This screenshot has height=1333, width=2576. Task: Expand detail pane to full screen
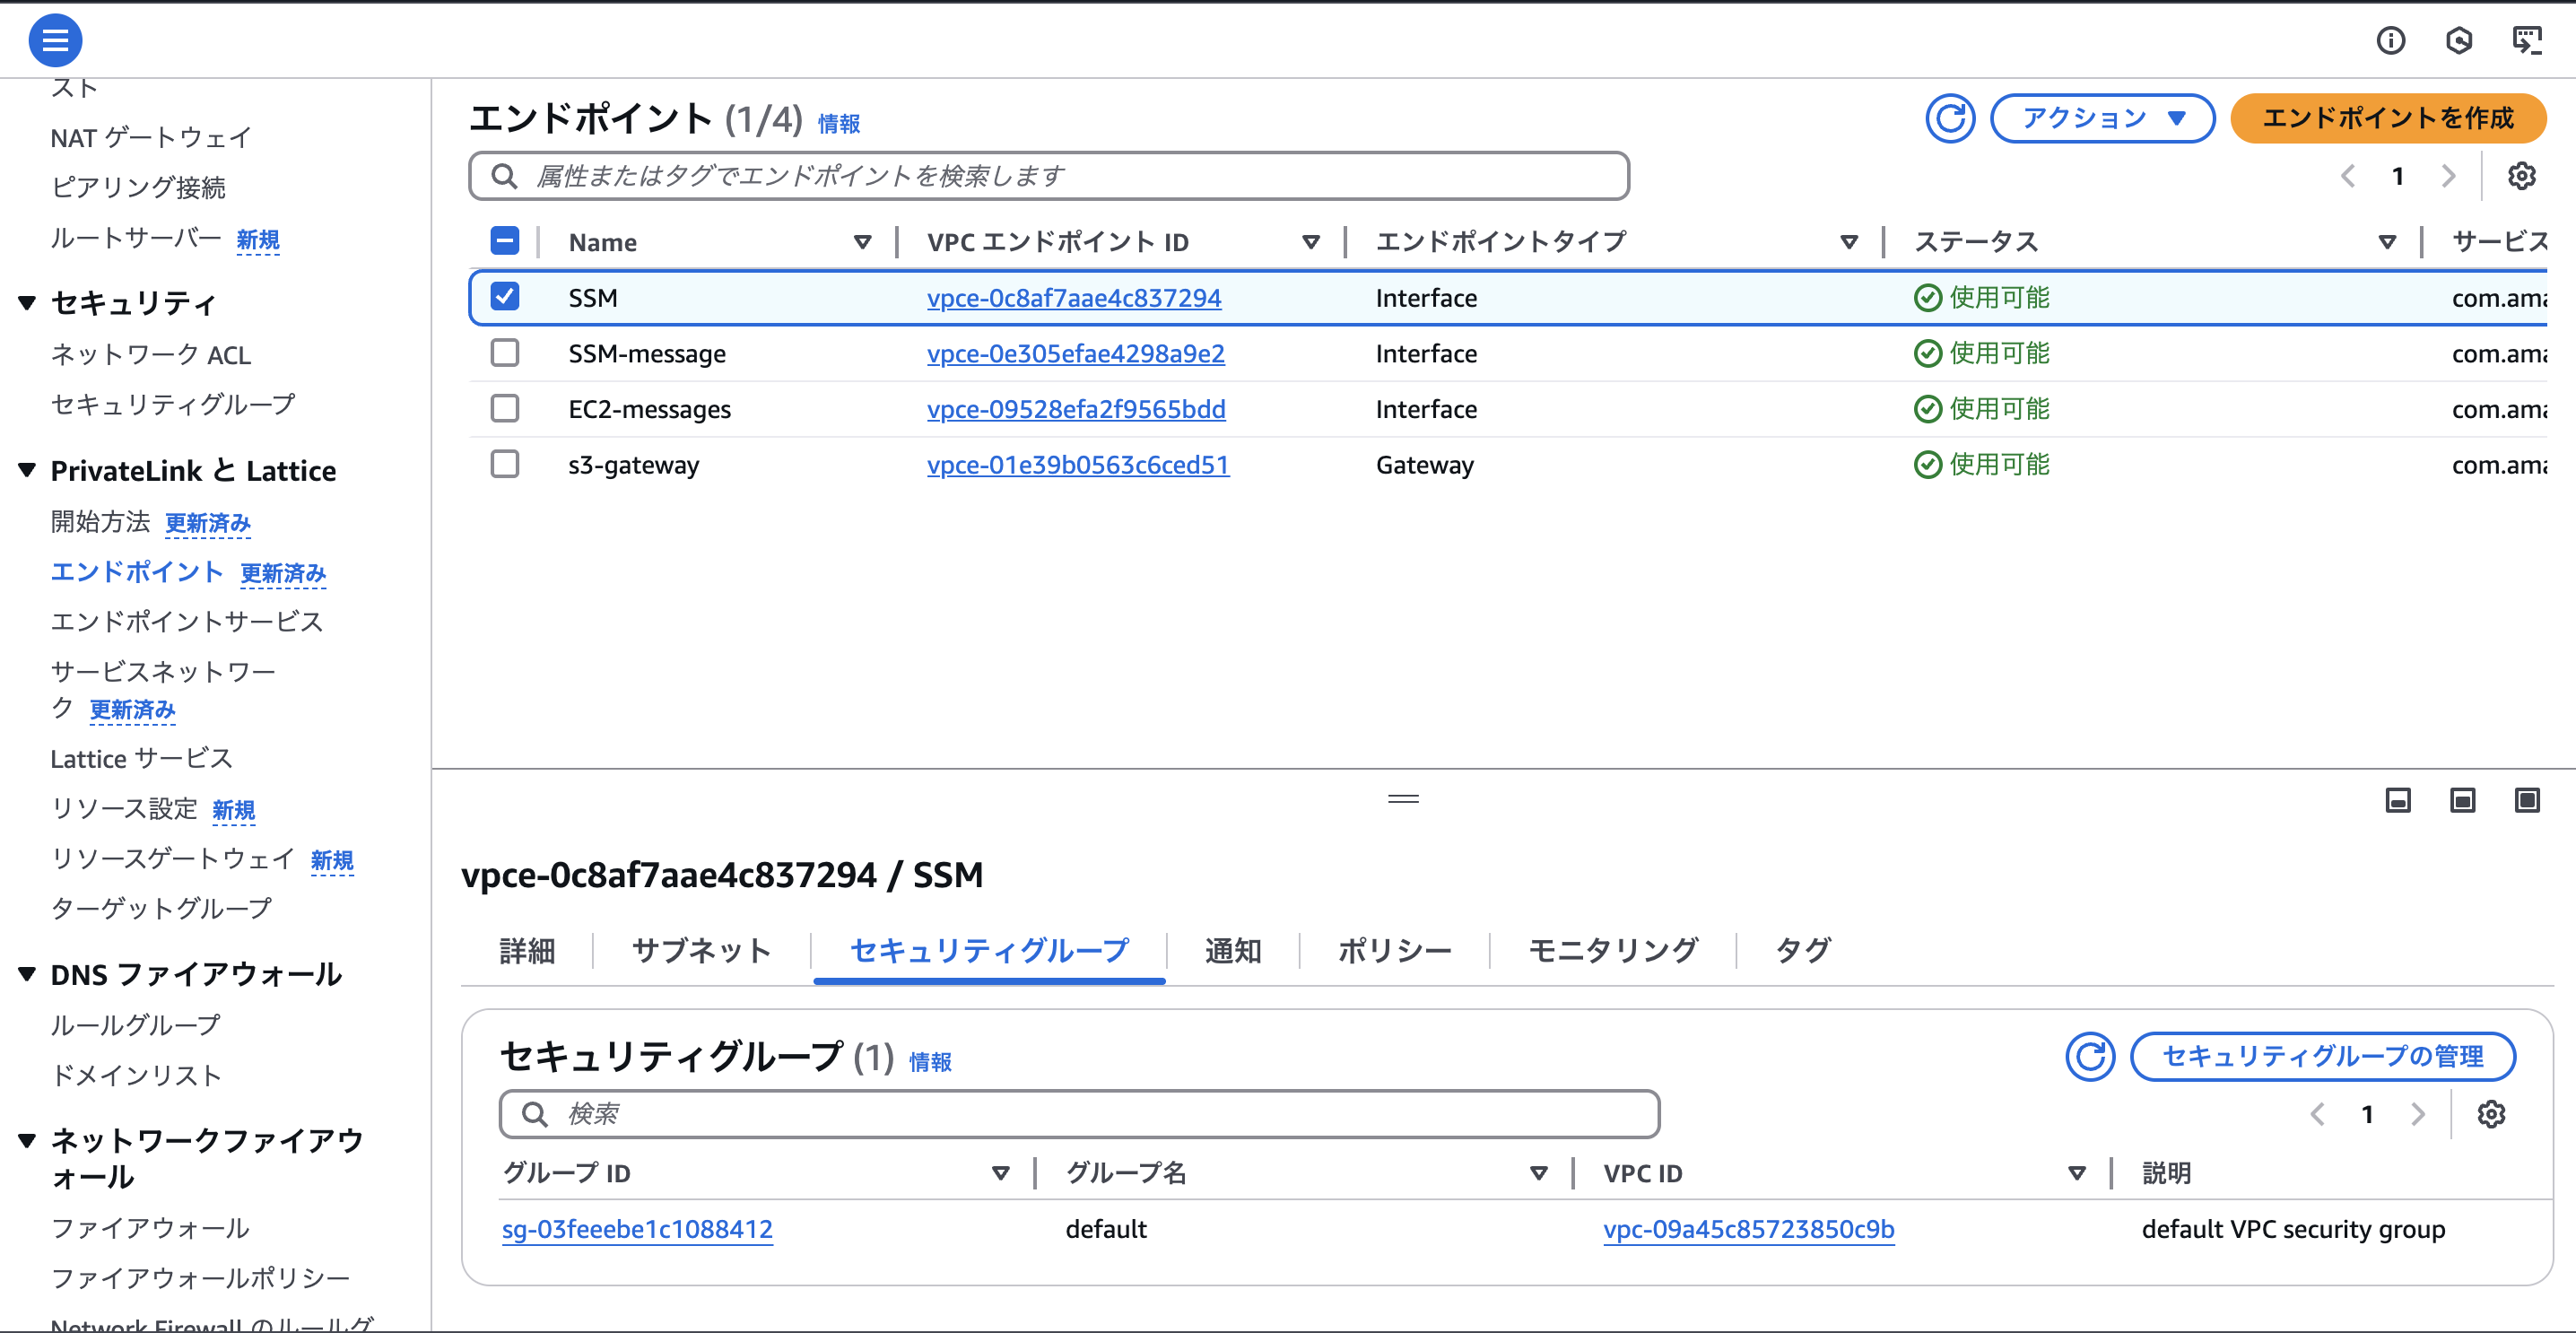coord(2526,800)
